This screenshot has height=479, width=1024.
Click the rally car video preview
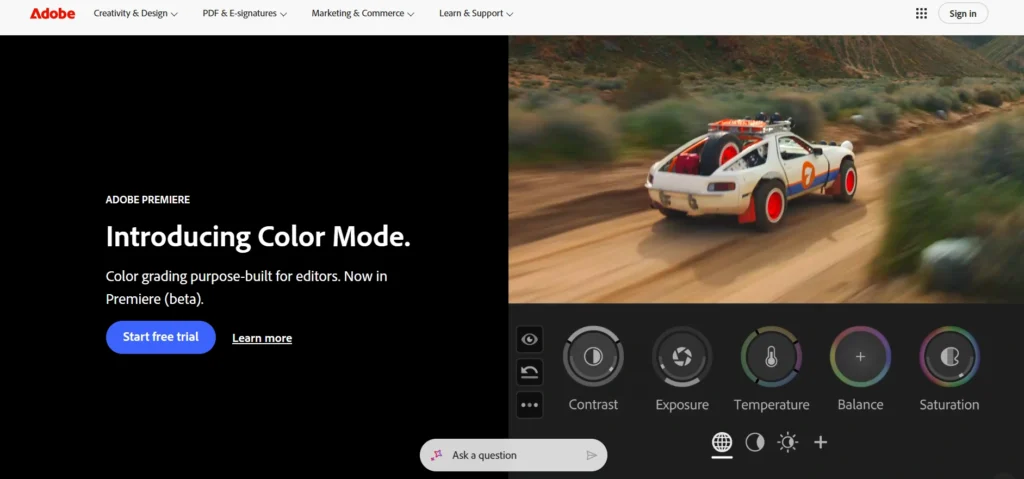(766, 169)
